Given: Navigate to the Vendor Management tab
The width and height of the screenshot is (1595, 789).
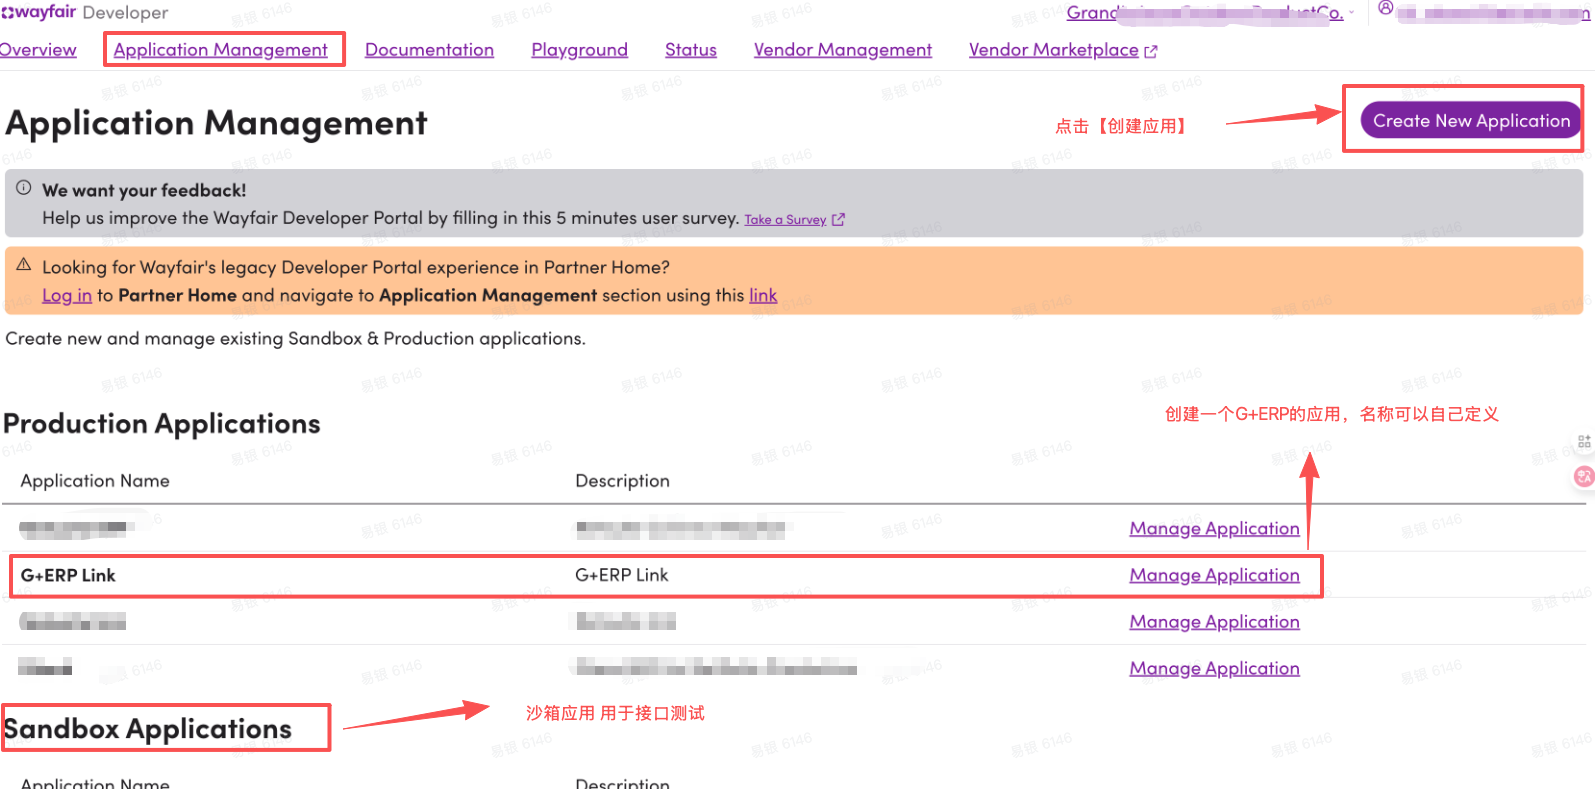Looking at the screenshot, I should (x=843, y=50).
